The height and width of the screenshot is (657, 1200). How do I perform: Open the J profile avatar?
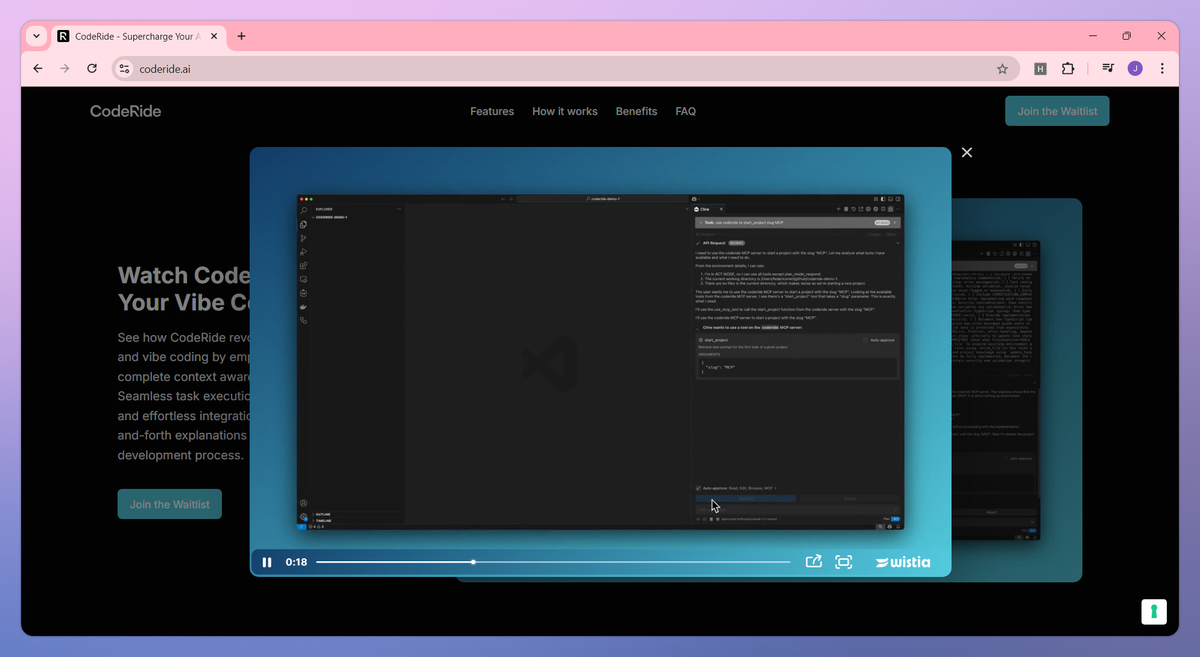click(x=1135, y=69)
